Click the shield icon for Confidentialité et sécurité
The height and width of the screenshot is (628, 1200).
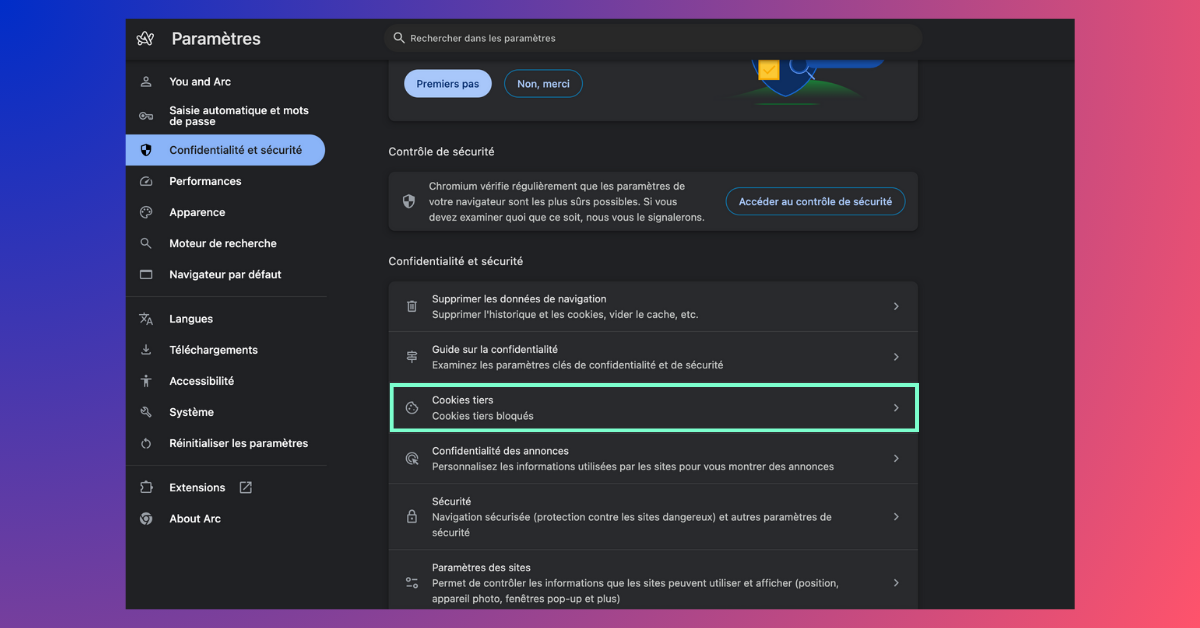146,150
